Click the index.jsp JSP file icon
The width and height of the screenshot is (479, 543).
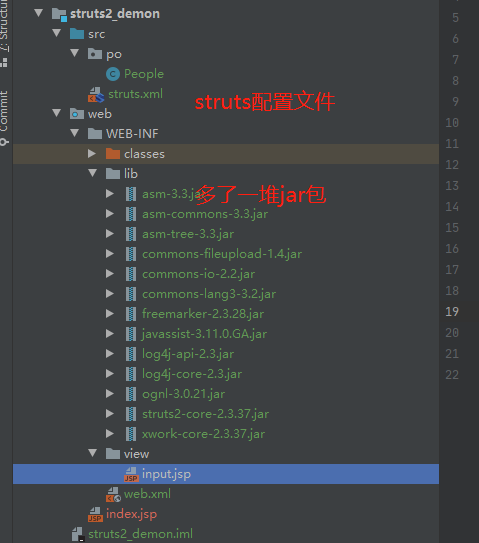95,514
